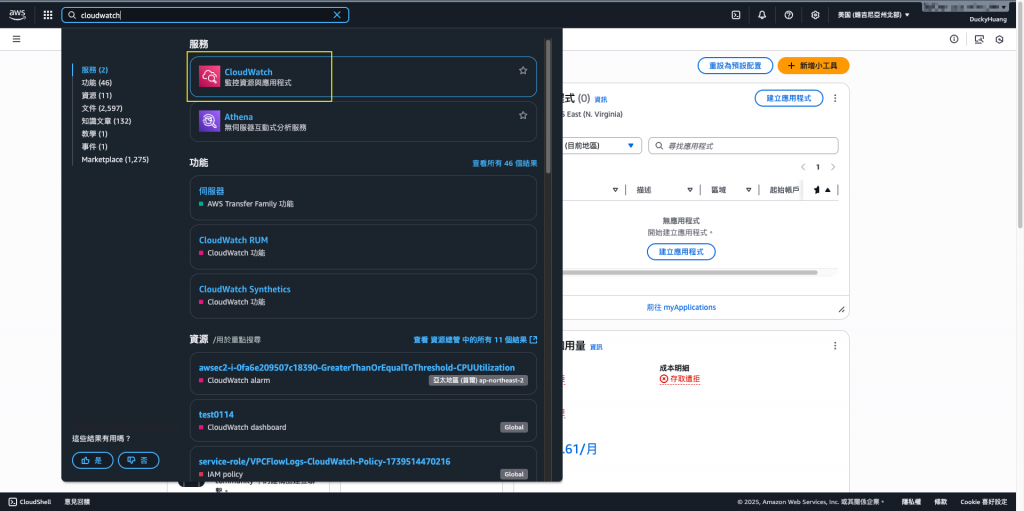Viewport: 1024px width, 511px height.
Task: Sort by the 區域 column arrow
Action: point(748,190)
